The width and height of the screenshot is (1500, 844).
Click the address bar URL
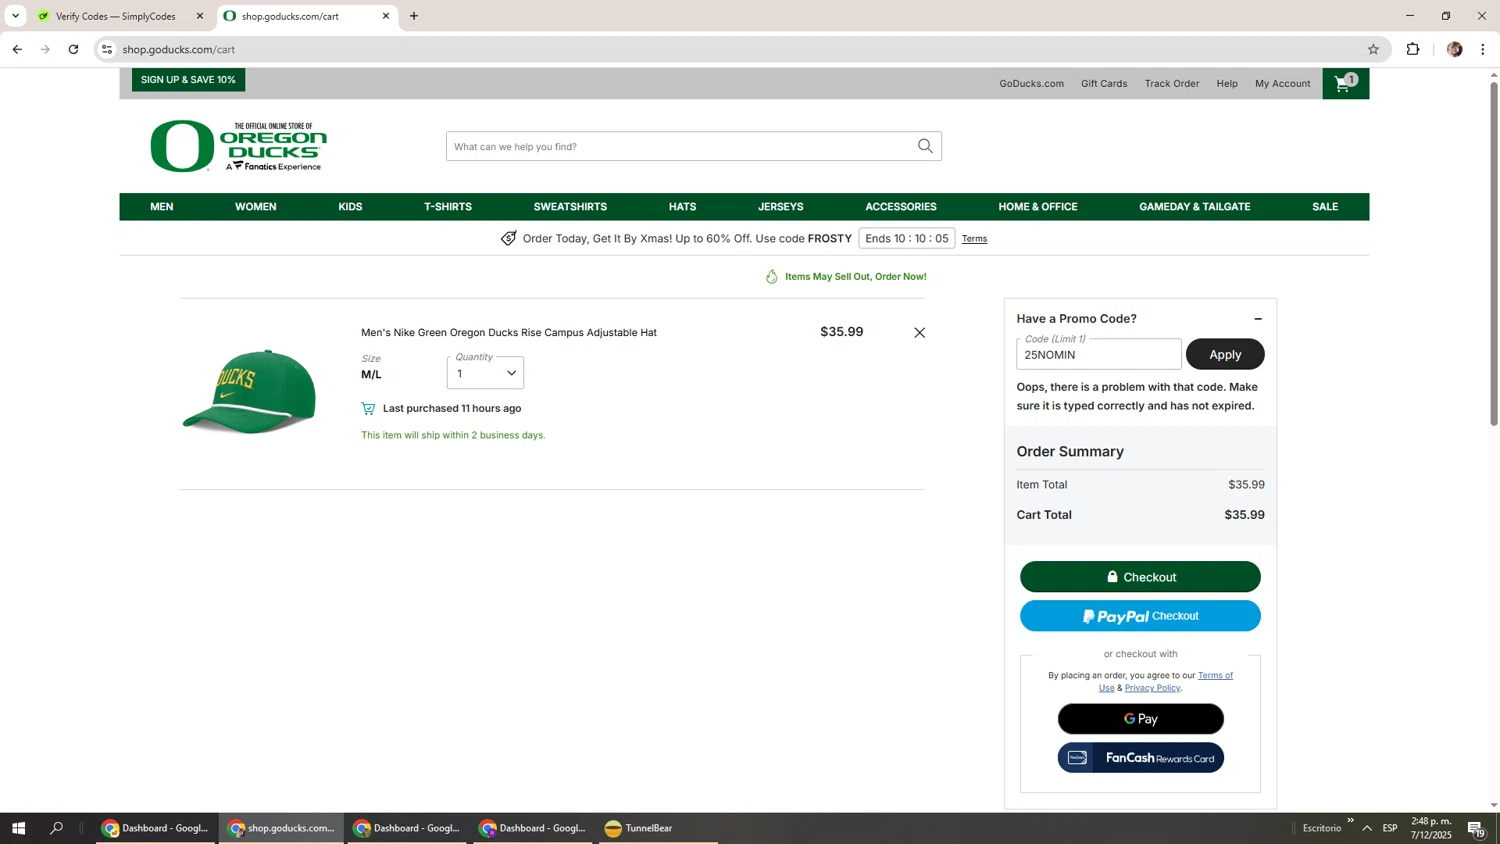[x=179, y=49]
